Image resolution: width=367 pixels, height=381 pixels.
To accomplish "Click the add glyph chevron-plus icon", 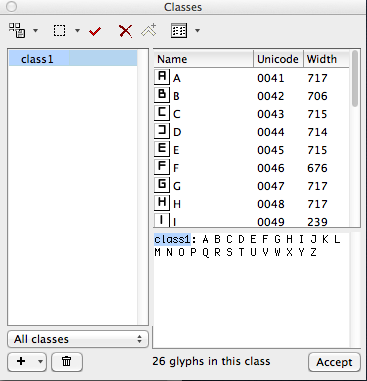I will coord(149,30).
